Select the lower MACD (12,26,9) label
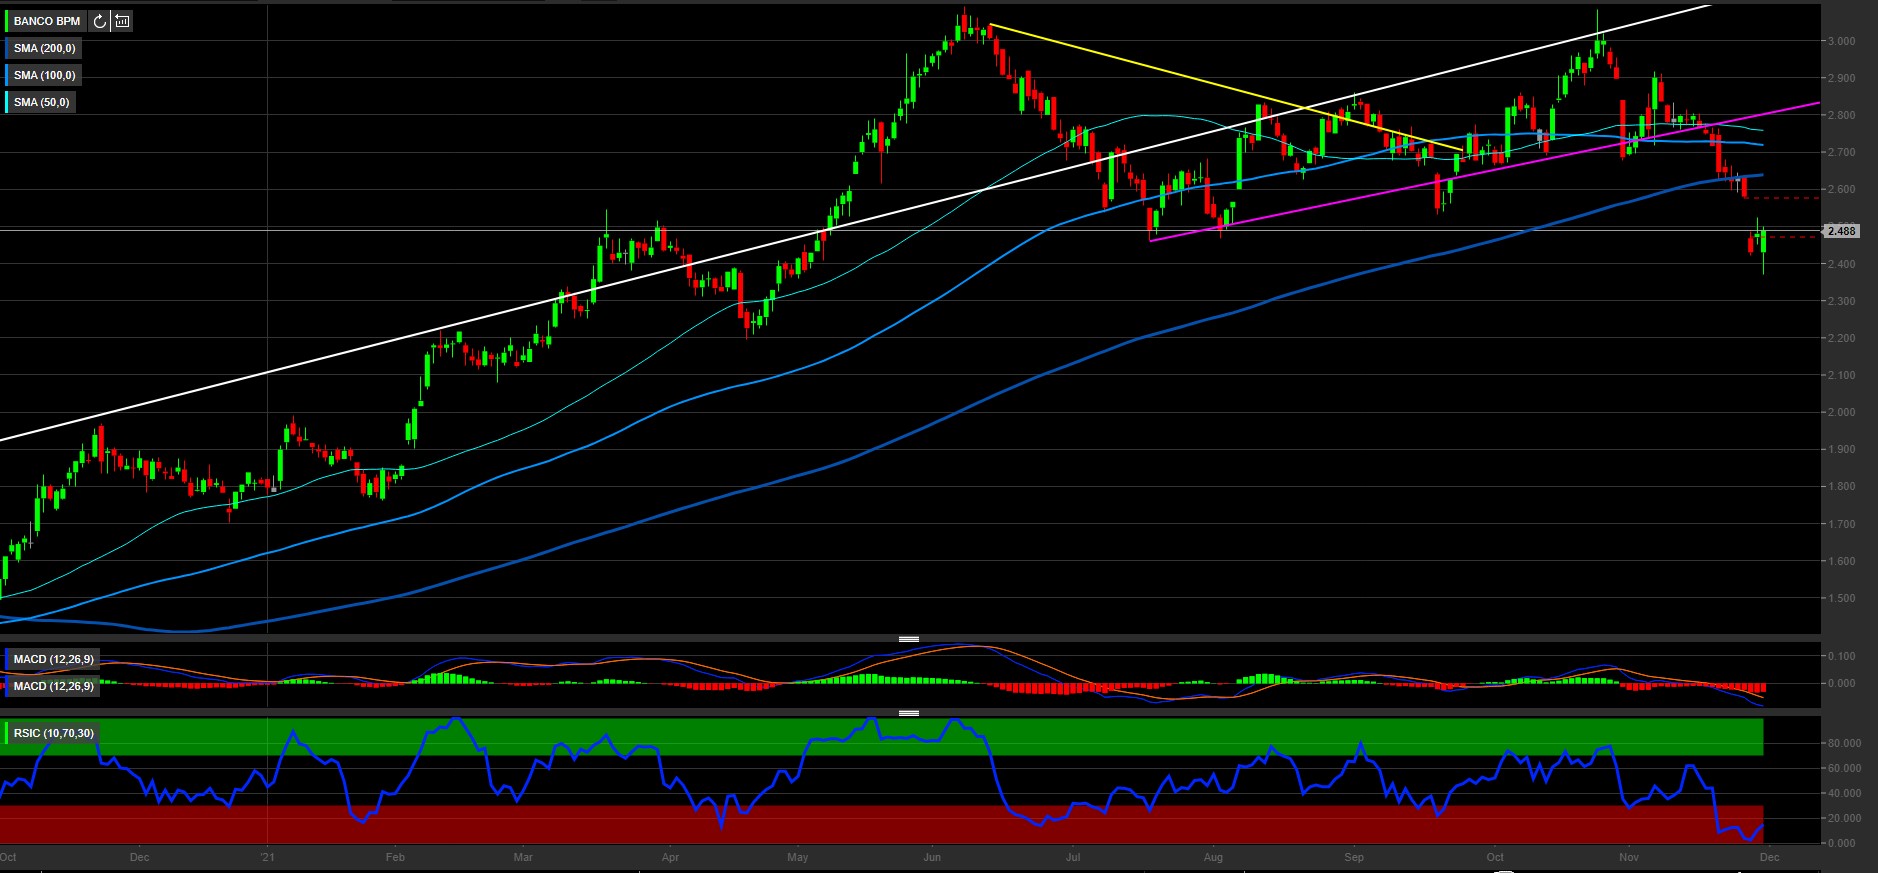The height and width of the screenshot is (873, 1878). click(x=53, y=686)
